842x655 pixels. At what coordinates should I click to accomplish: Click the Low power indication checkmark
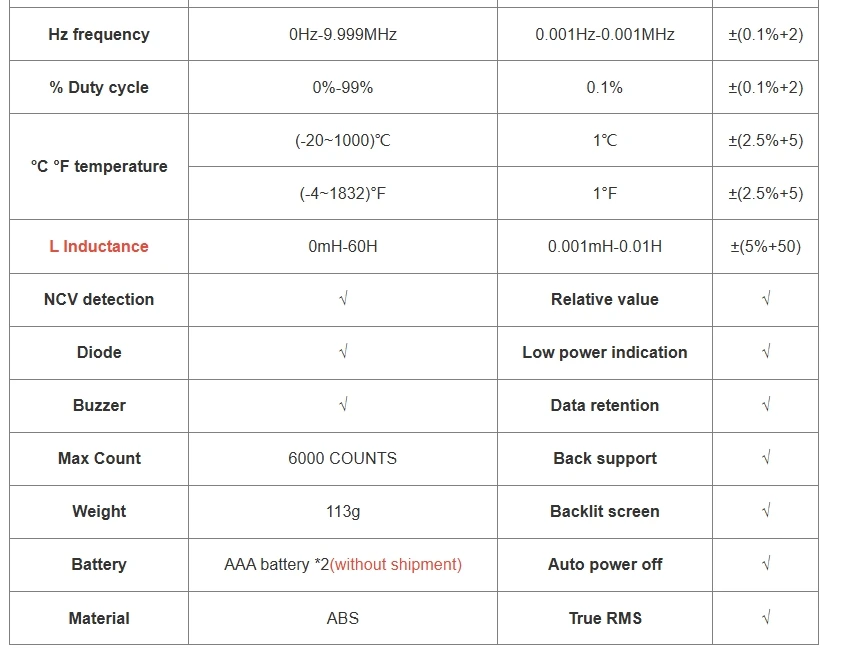[x=766, y=352]
